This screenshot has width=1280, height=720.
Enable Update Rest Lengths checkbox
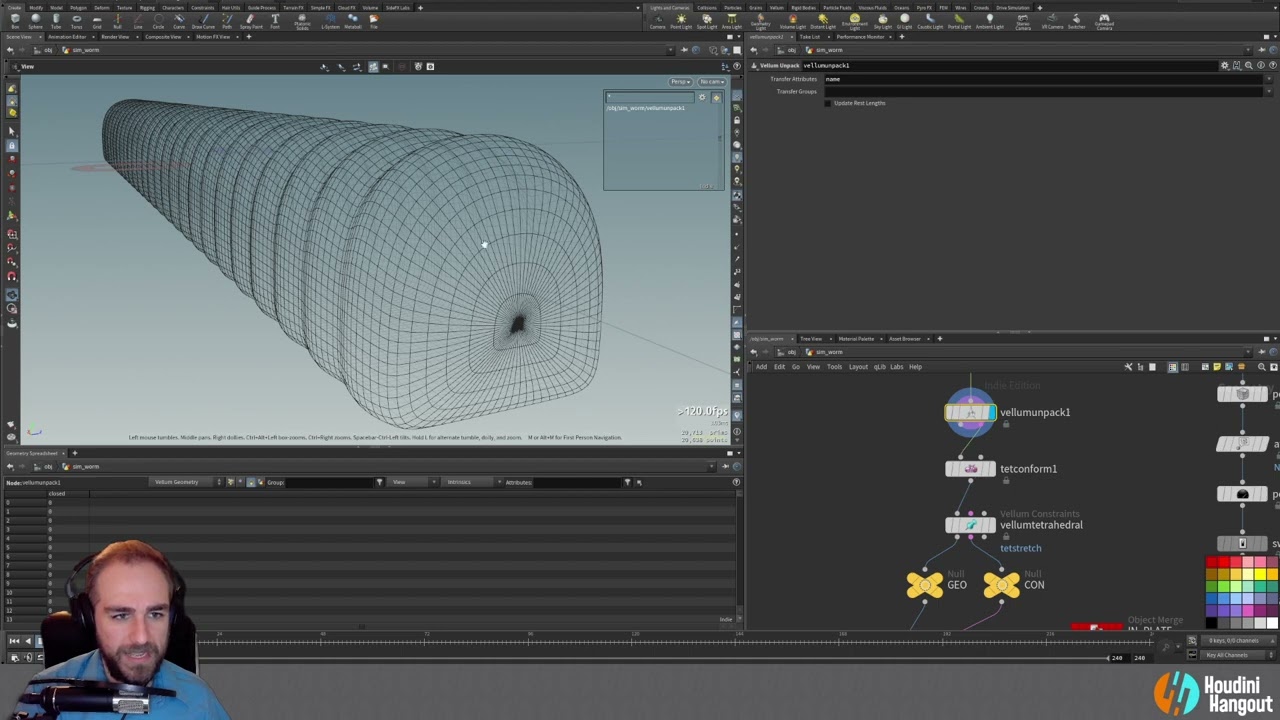[828, 103]
